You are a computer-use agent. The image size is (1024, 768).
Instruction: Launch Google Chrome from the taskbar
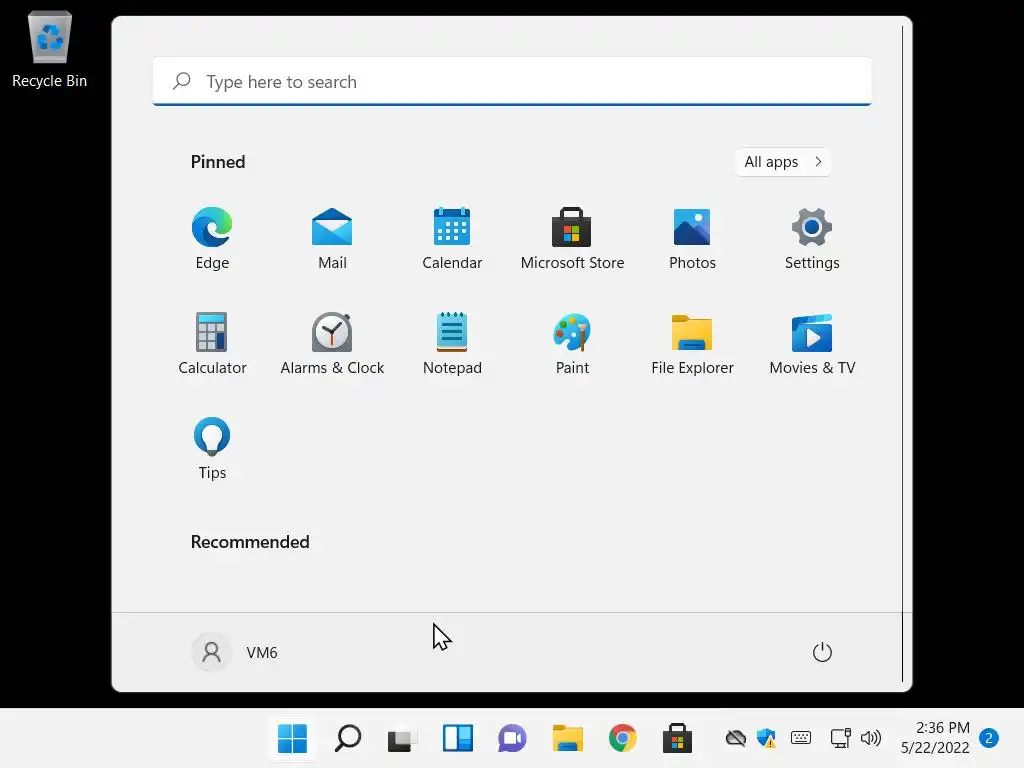[622, 739]
